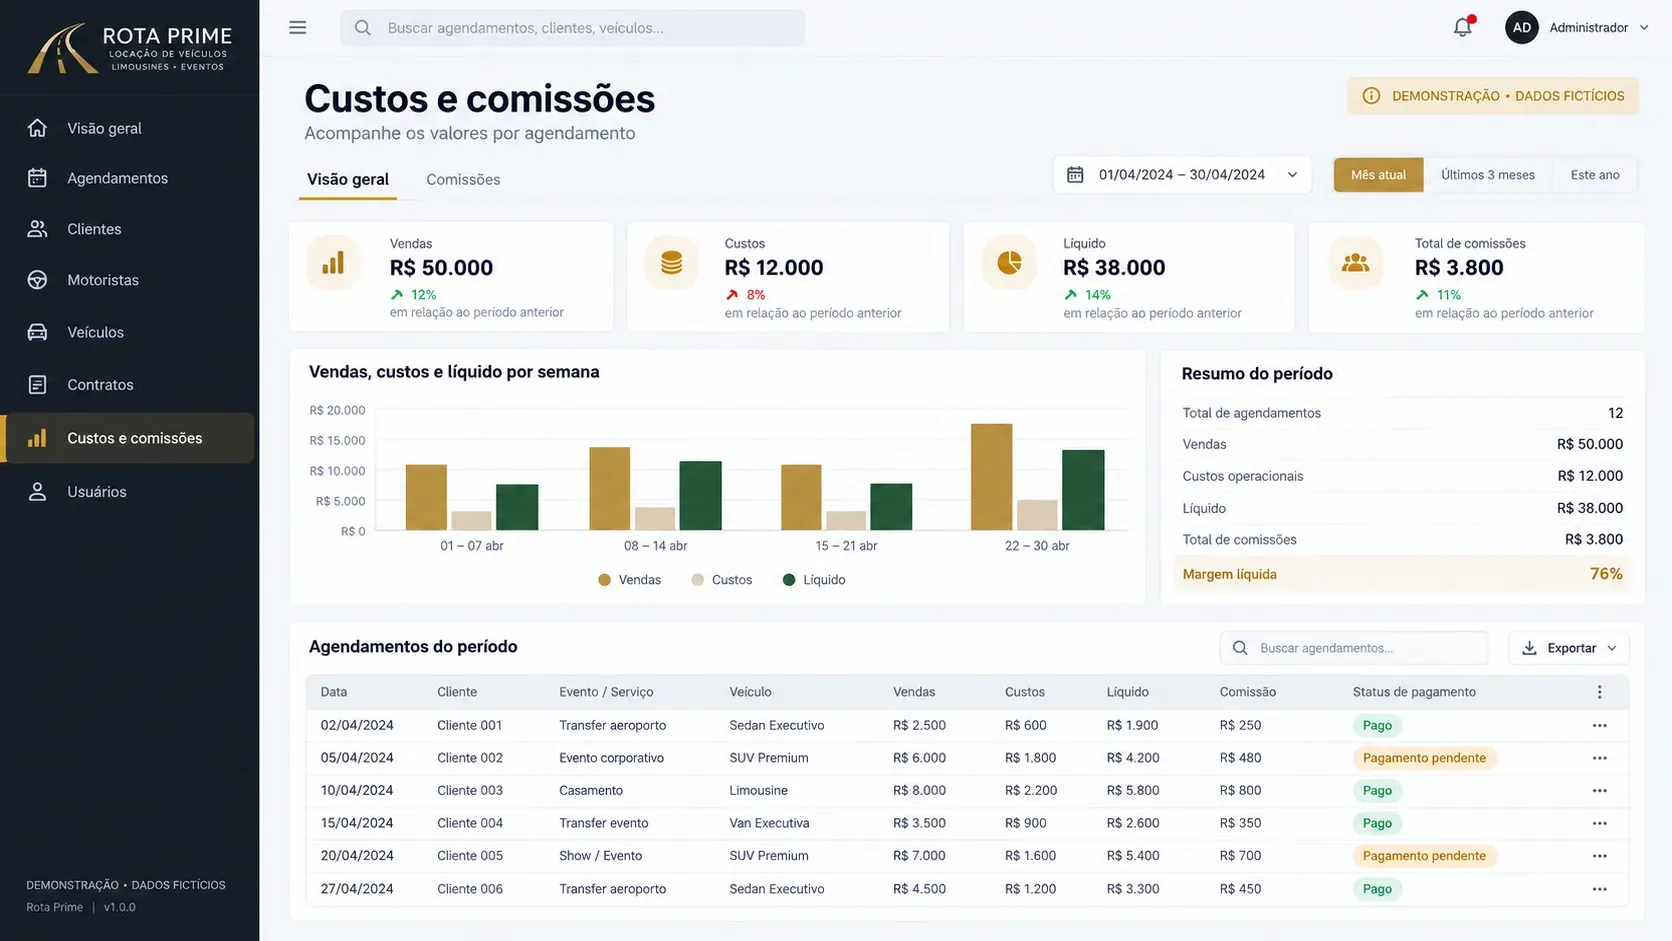This screenshot has height=941, width=1672.
Task: Click the Usuários person icon
Action: [x=38, y=492]
